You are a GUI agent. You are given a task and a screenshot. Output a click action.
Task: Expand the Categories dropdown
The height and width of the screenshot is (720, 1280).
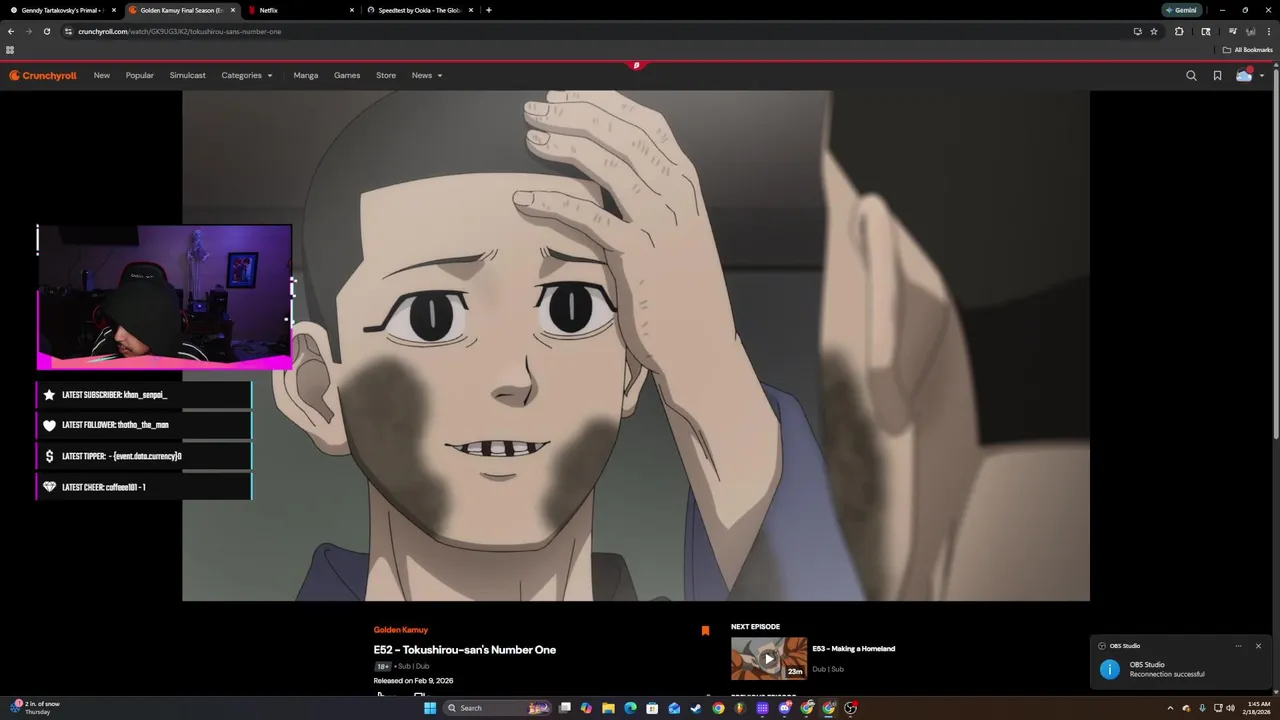(247, 75)
